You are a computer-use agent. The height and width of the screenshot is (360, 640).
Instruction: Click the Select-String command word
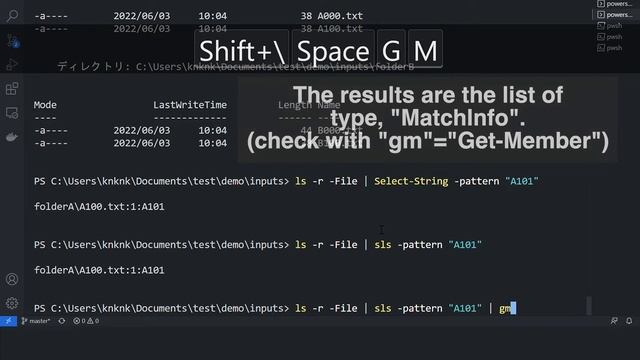coord(411,181)
